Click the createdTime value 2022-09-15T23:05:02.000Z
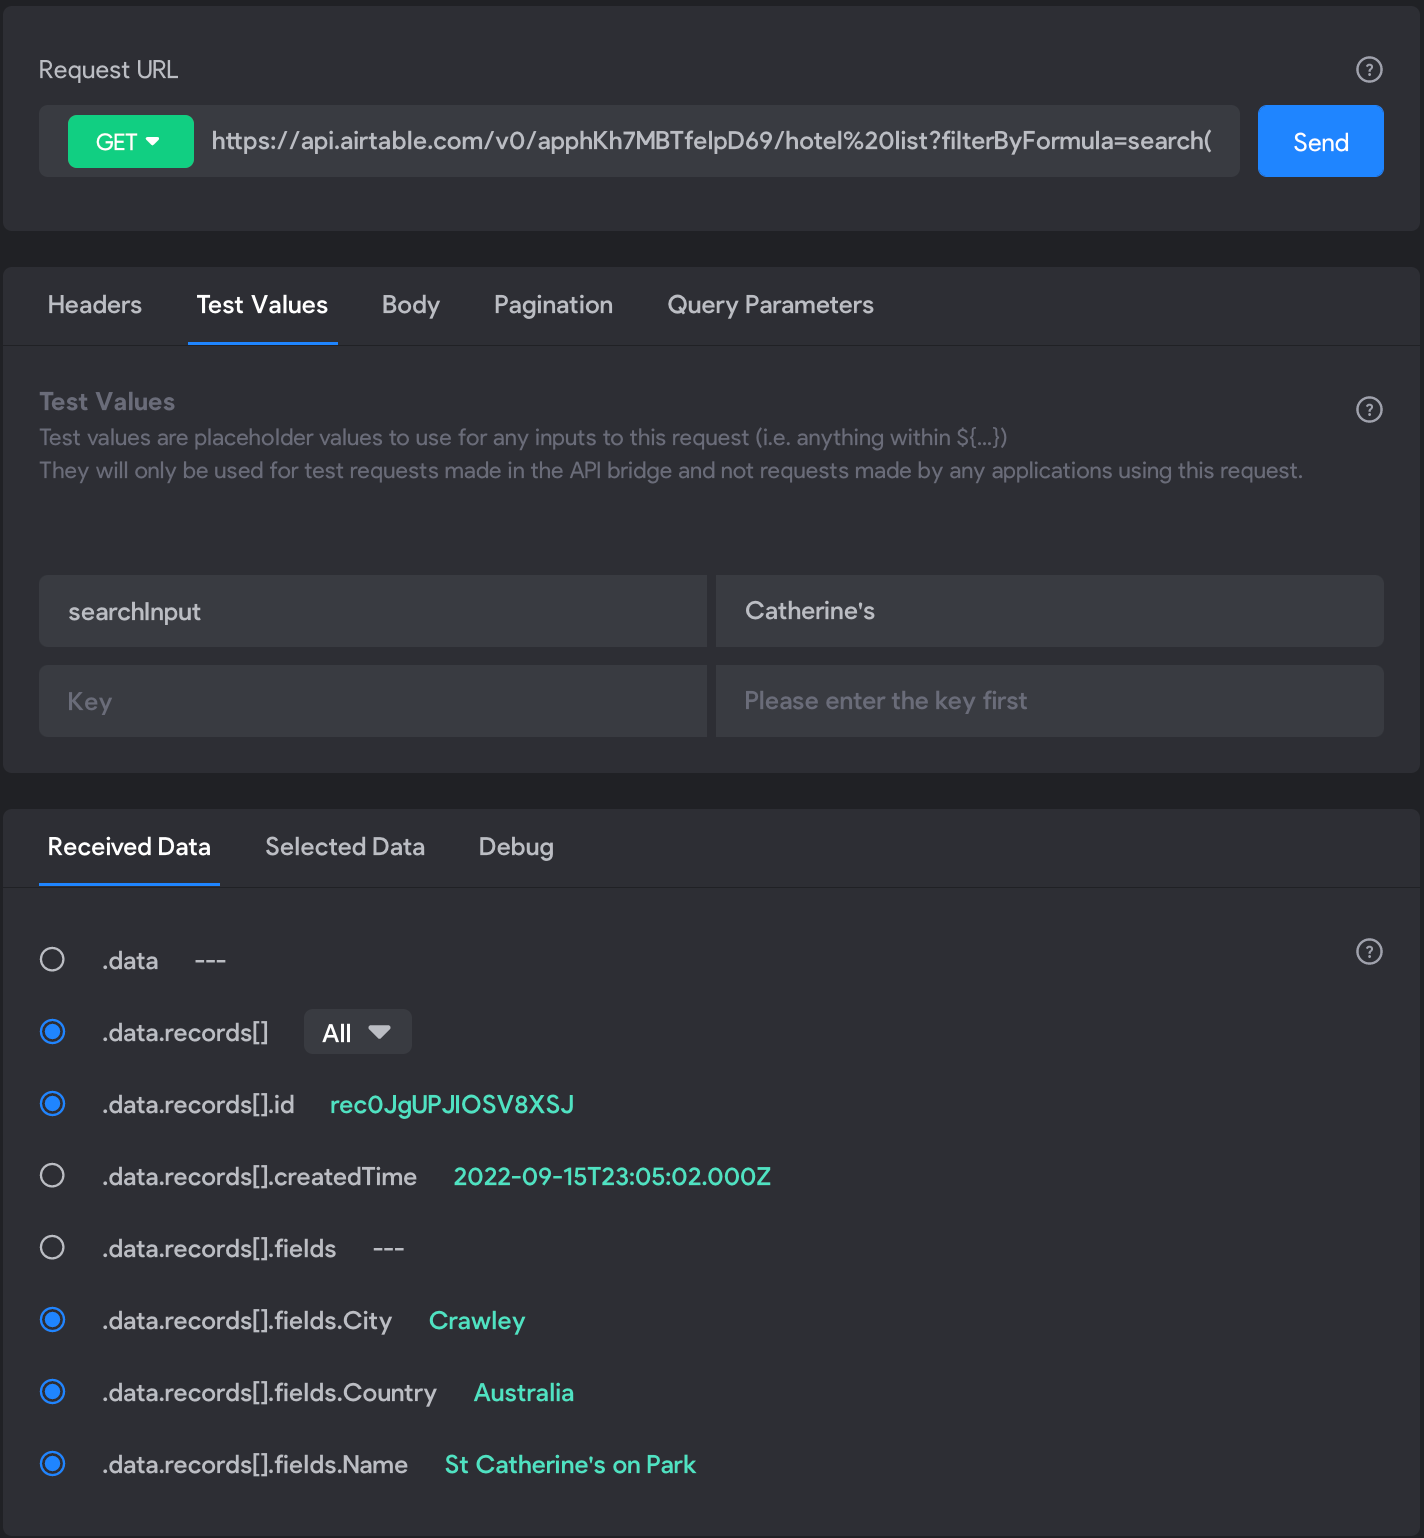 [612, 1176]
